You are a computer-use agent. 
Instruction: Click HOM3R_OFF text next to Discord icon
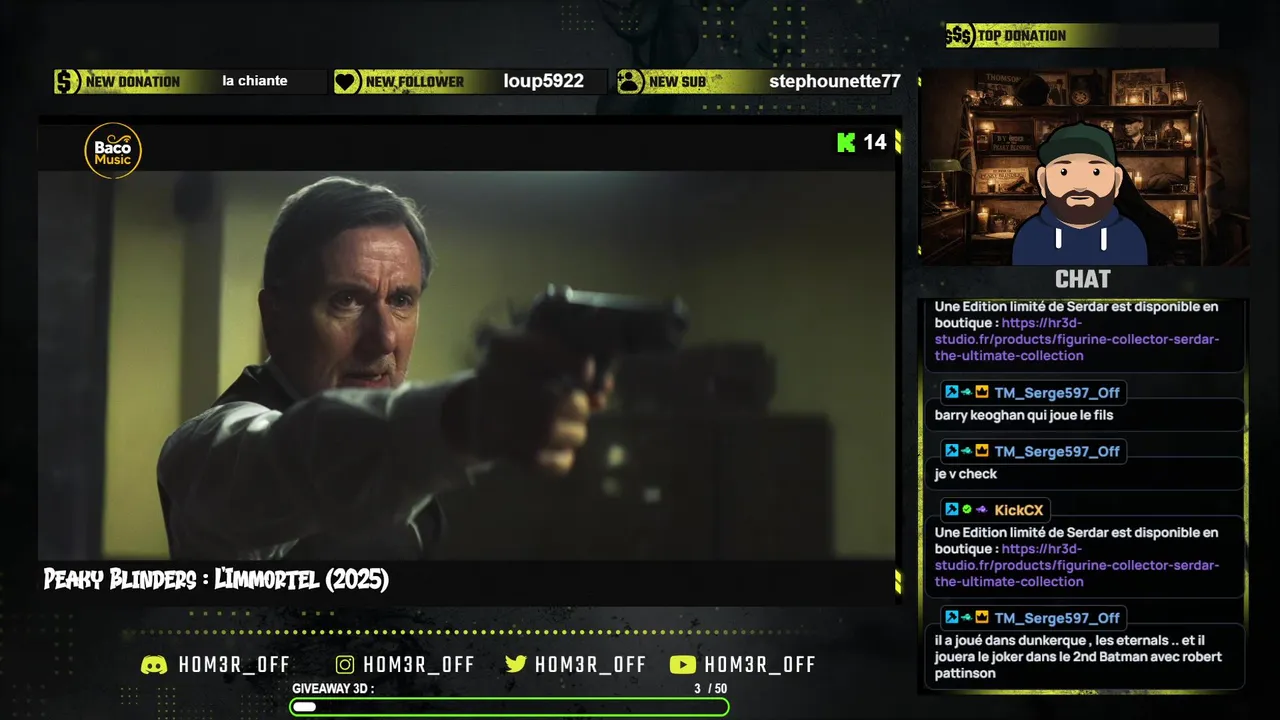[x=235, y=665]
